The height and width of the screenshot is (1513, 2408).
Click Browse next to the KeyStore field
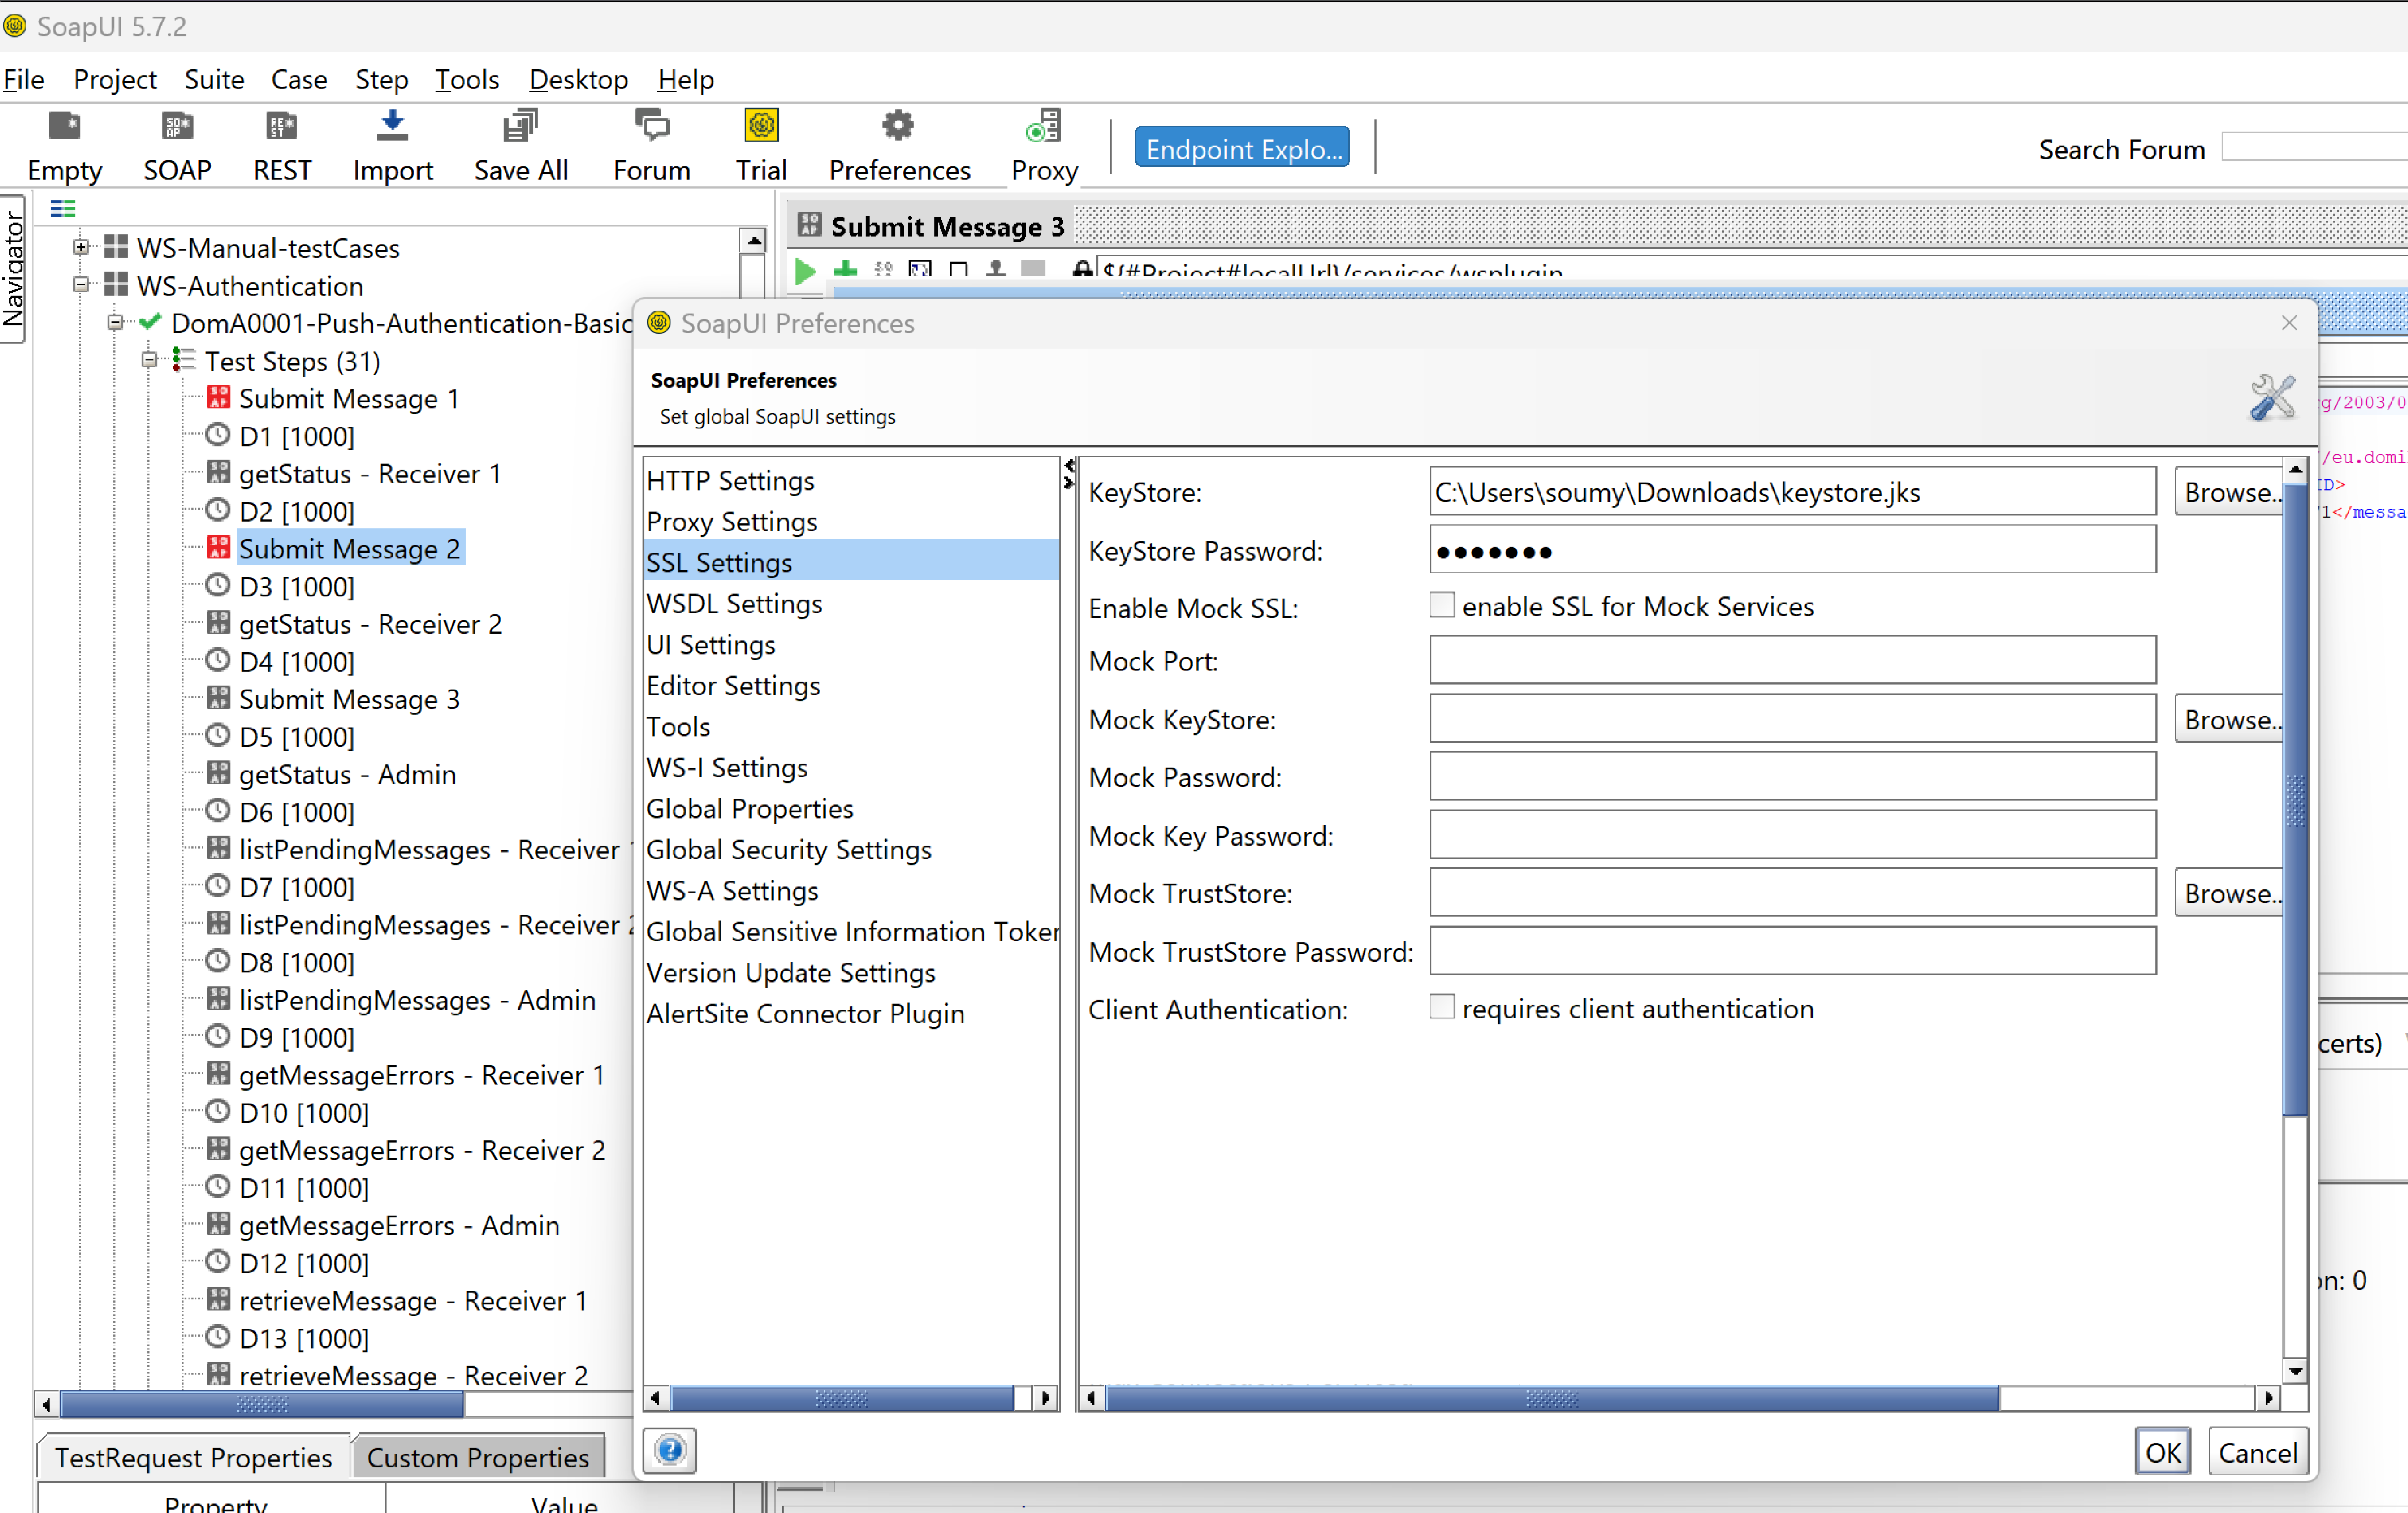pos(2229,492)
